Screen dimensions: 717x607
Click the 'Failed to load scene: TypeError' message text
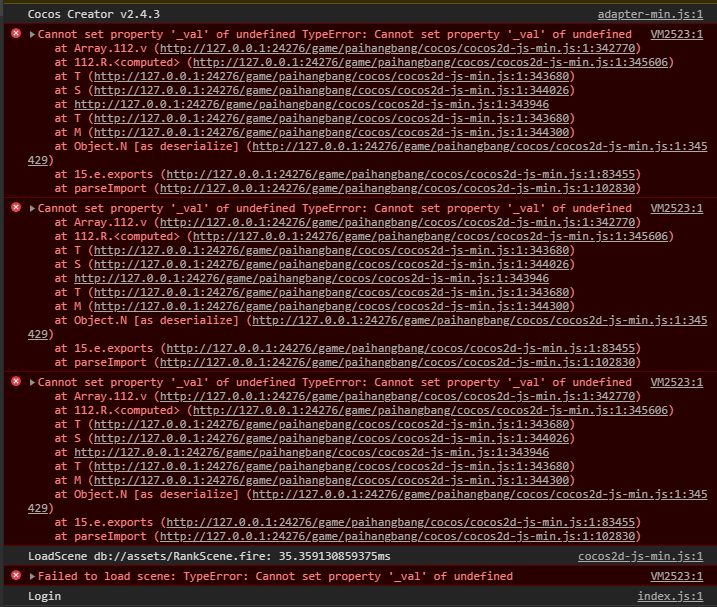[275, 576]
